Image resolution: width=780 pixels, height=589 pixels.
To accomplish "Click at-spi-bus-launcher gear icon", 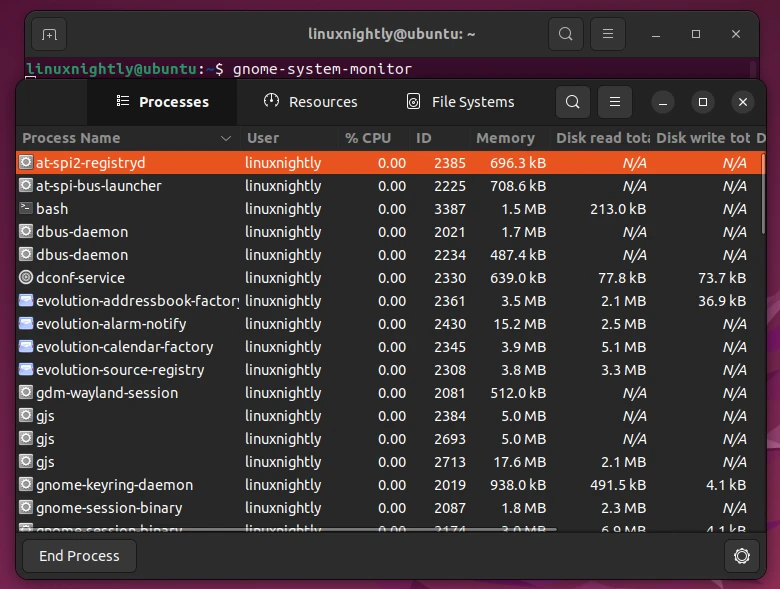I will [x=26, y=185].
